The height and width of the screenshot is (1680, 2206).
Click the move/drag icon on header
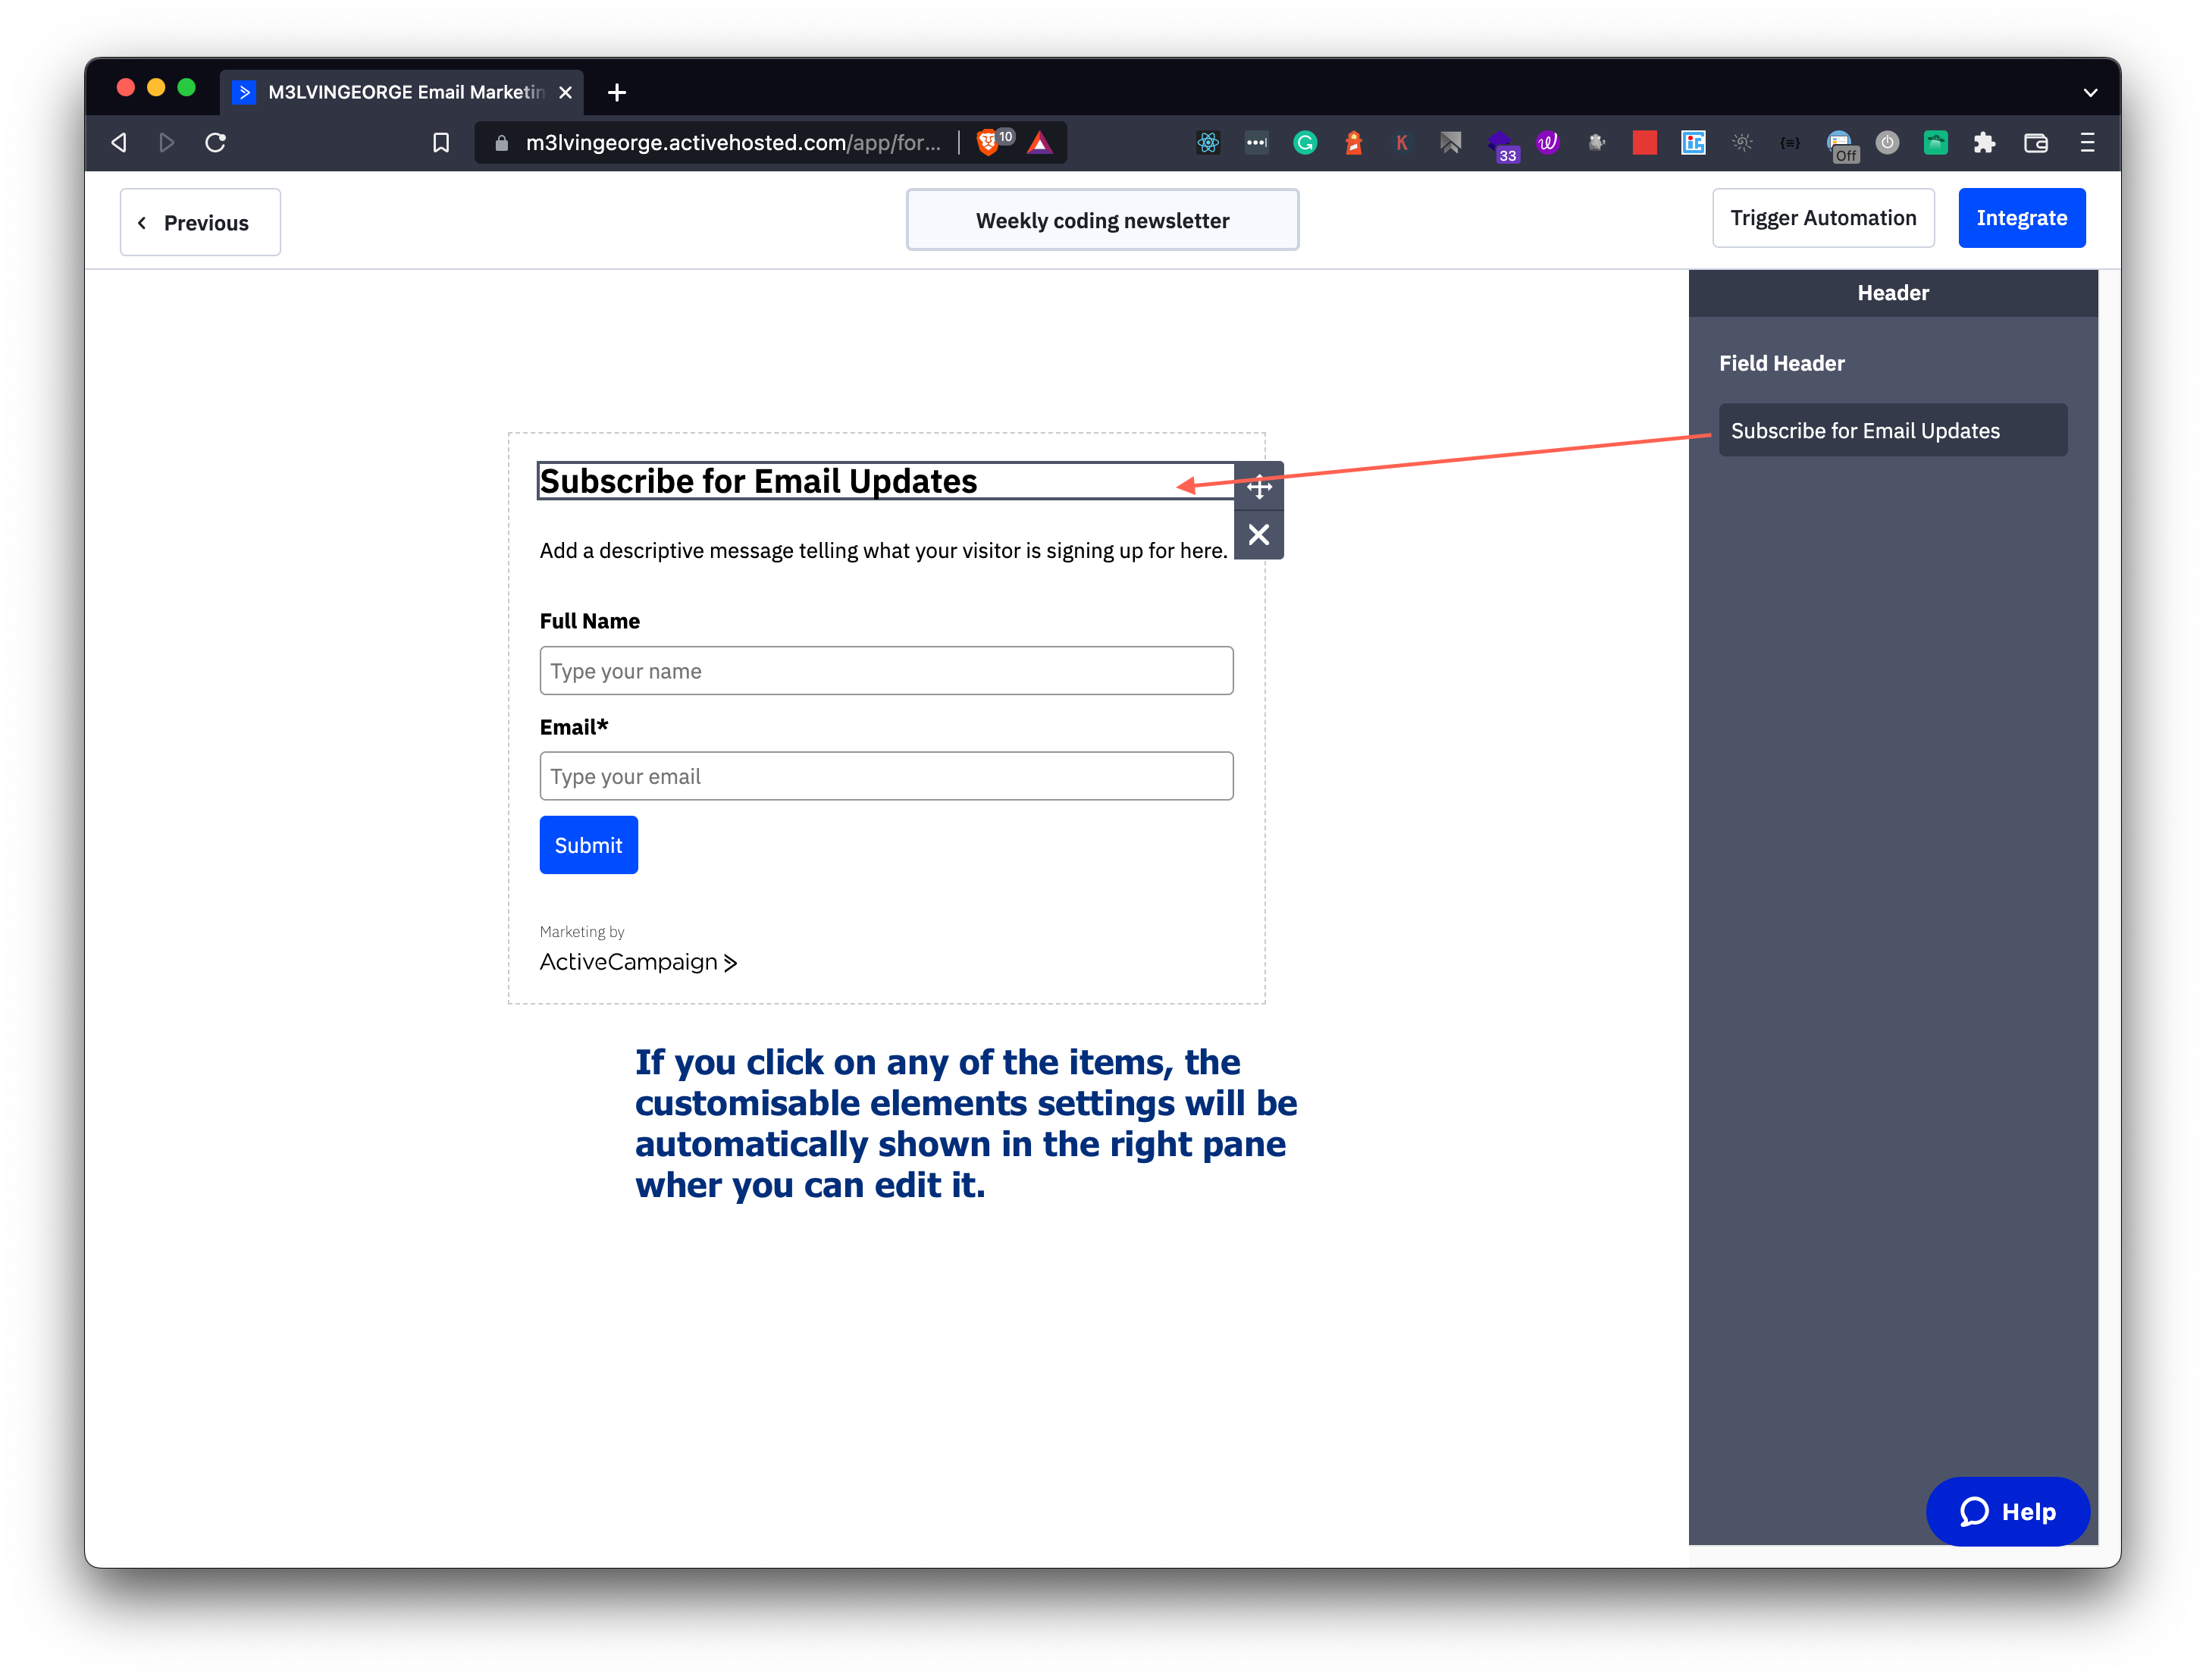click(x=1258, y=485)
